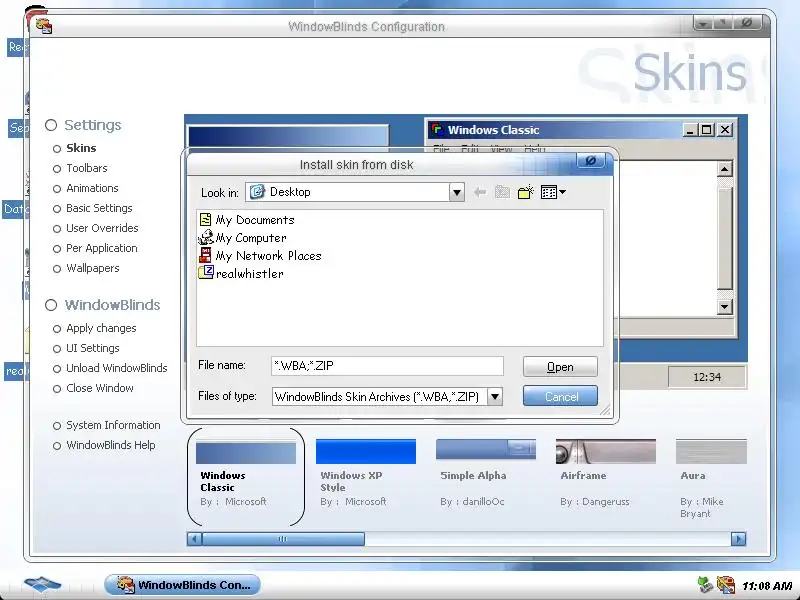Click the WindowBlinds Configuration title bar icon
This screenshot has height=600, width=800.
pyautogui.click(x=44, y=26)
